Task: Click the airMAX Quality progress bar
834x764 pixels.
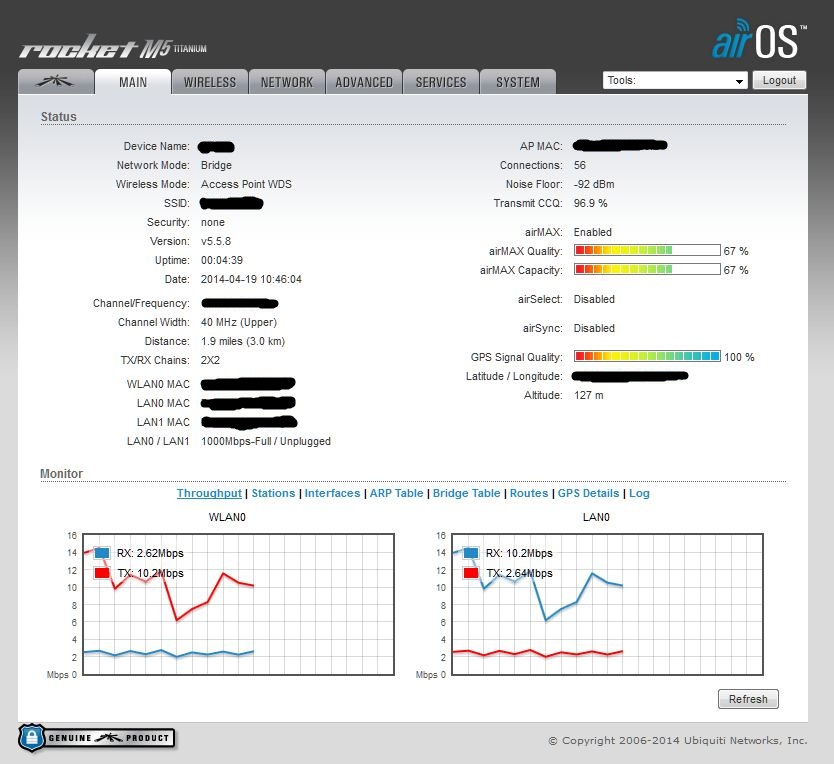Action: [x=647, y=251]
